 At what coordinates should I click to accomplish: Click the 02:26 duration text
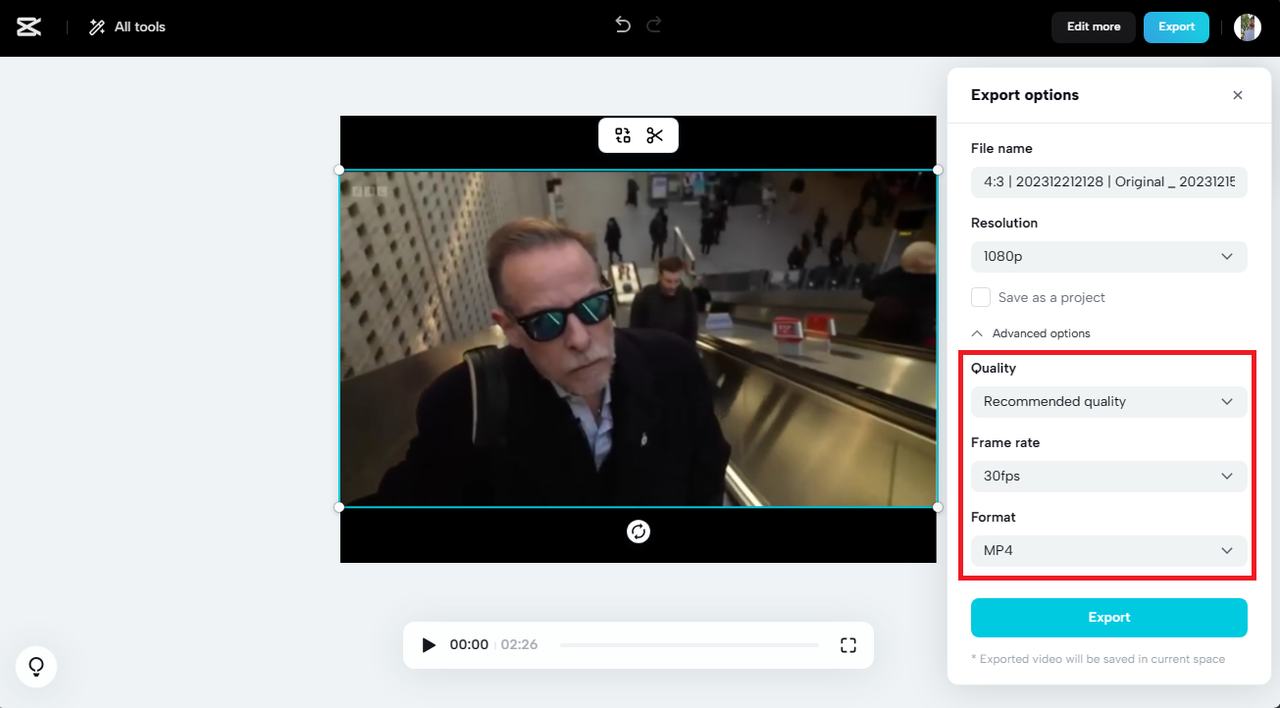point(519,645)
